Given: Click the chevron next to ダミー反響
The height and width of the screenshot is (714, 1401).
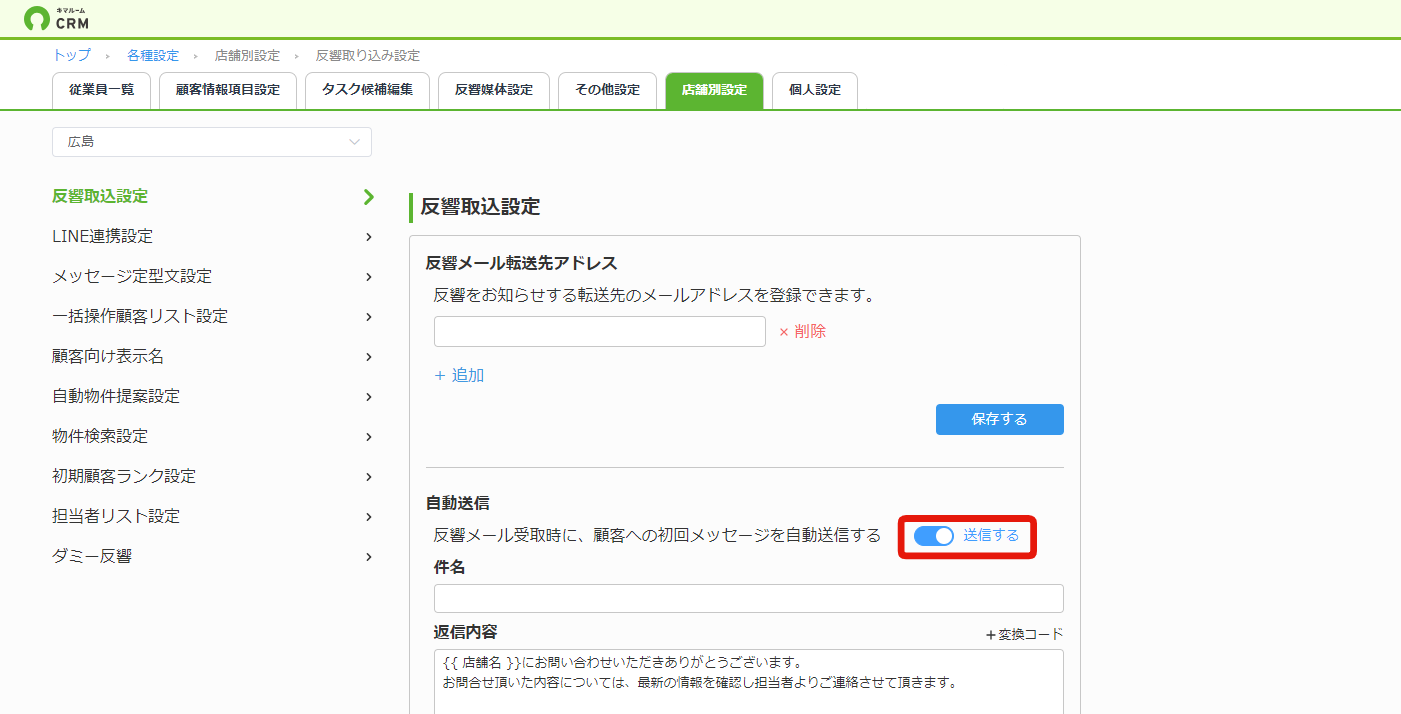Looking at the screenshot, I should [369, 557].
